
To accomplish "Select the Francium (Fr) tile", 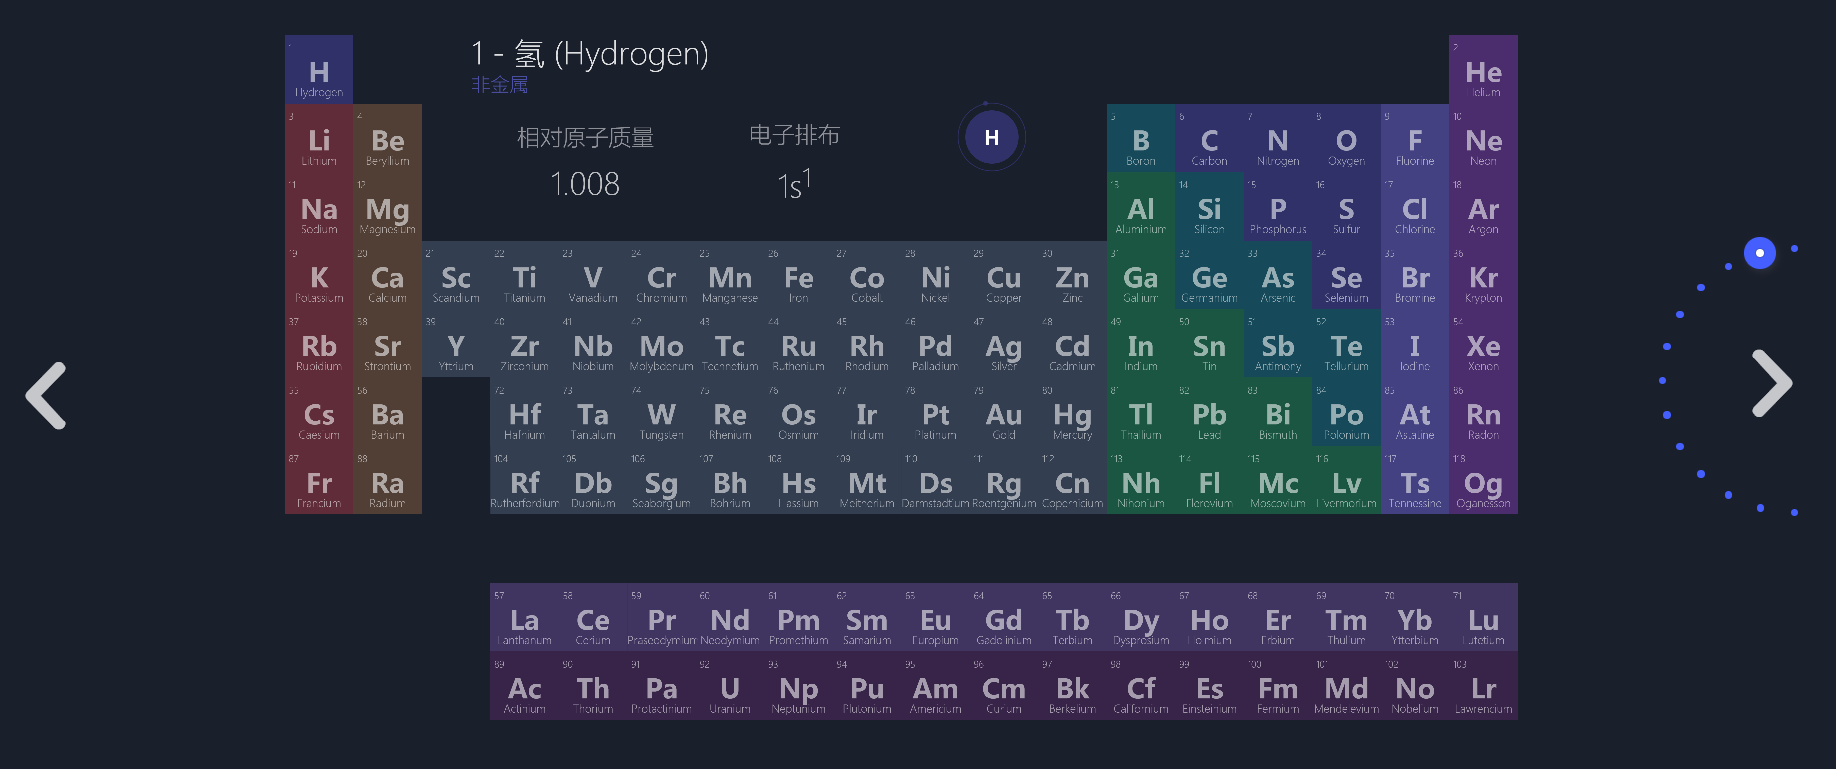I will 319,481.
